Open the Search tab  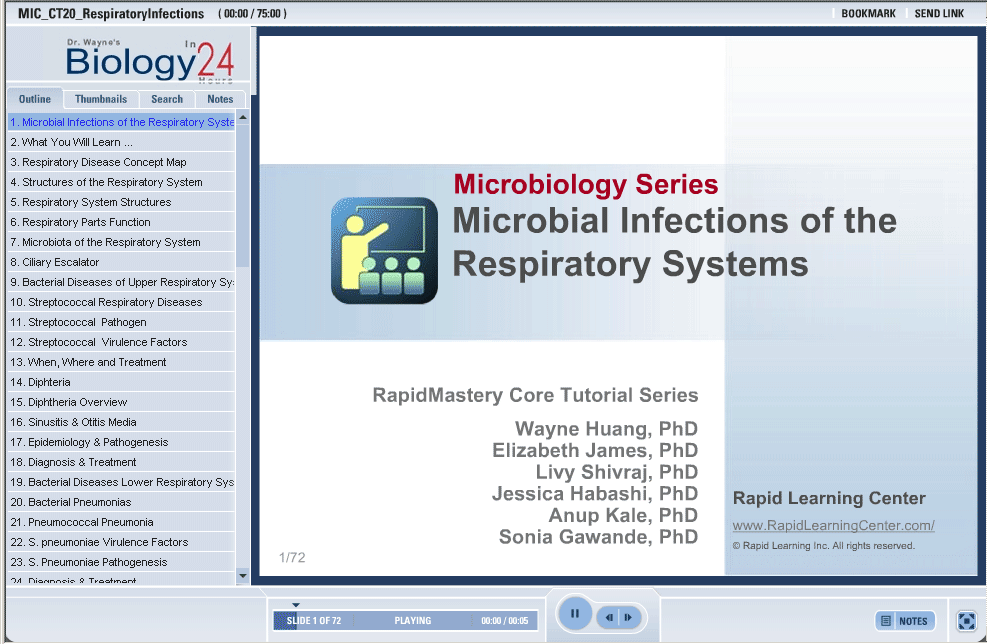click(167, 99)
